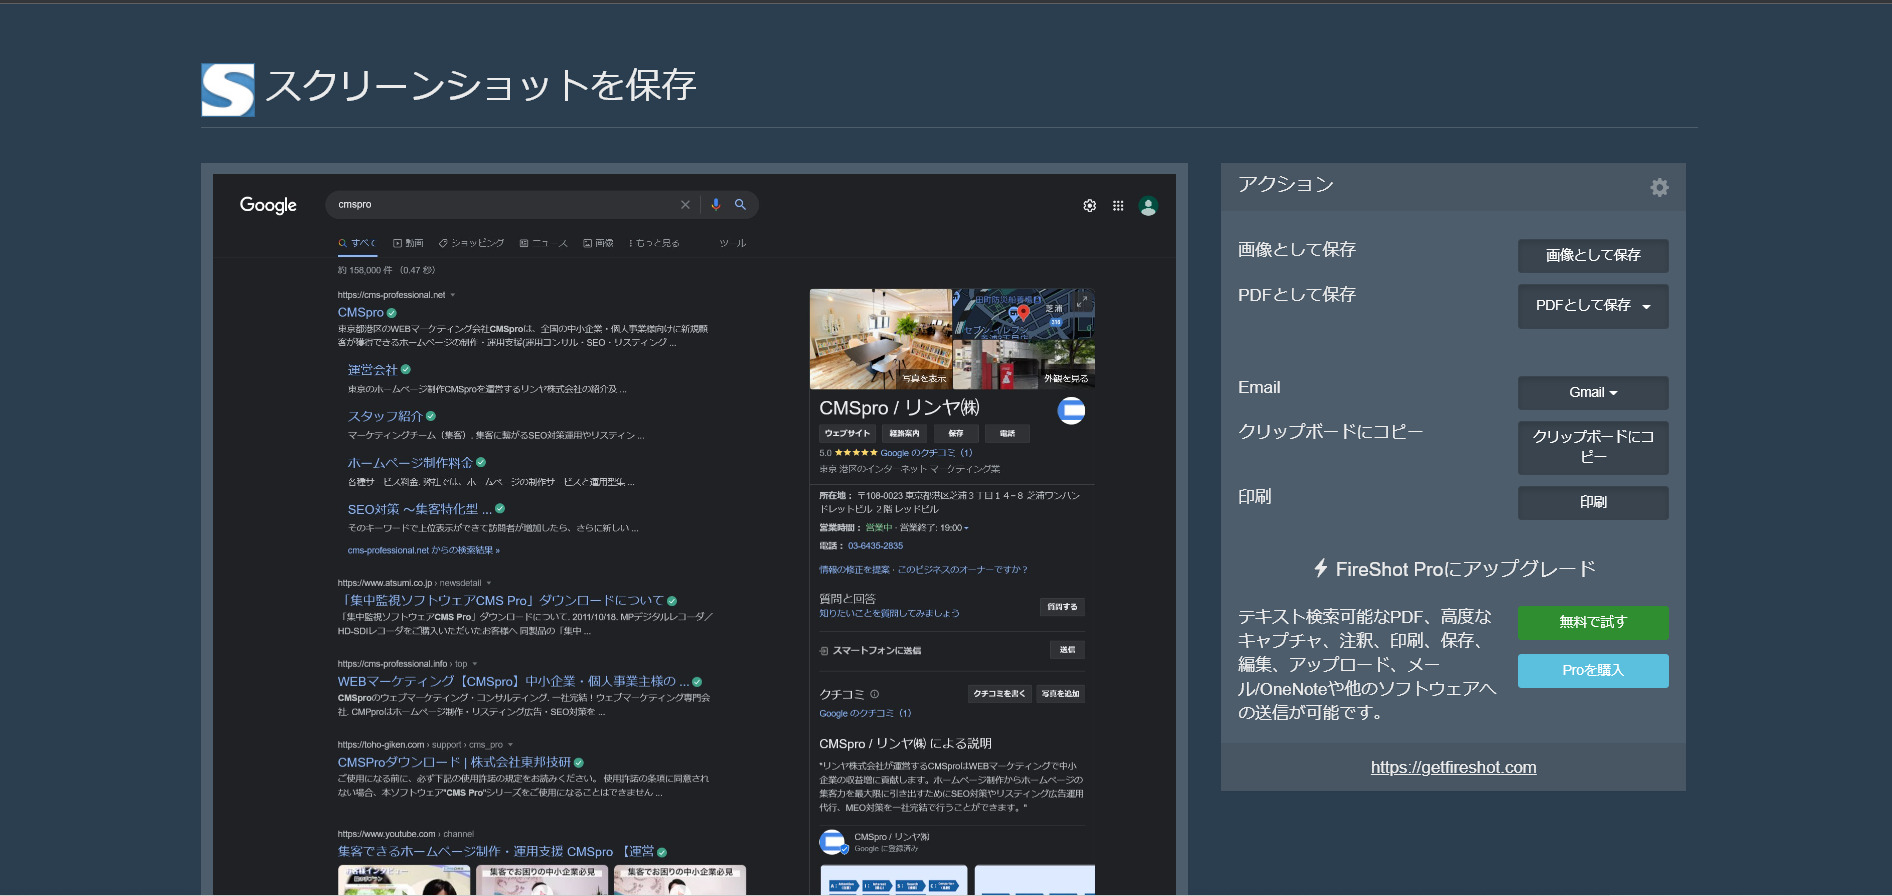Click the microphone voice search icon in preview
Viewport: 1892px width, 896px height.
coord(715,205)
